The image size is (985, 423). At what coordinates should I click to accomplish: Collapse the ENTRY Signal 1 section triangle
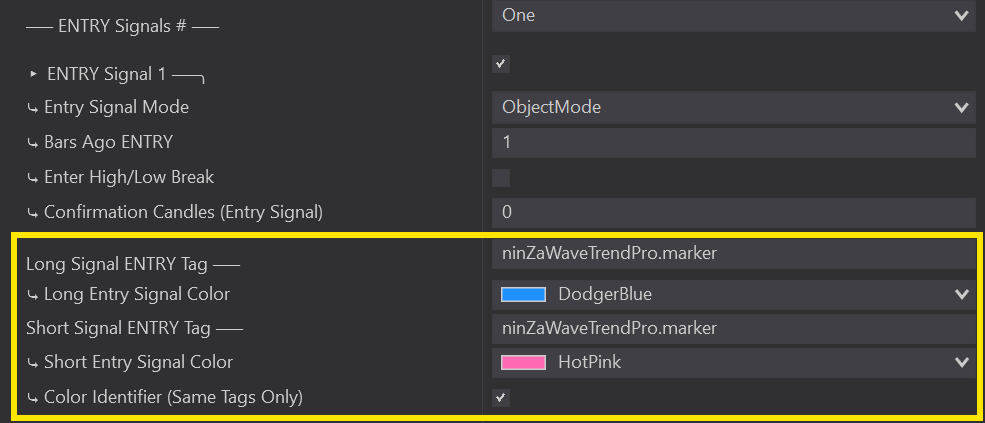coord(33,73)
